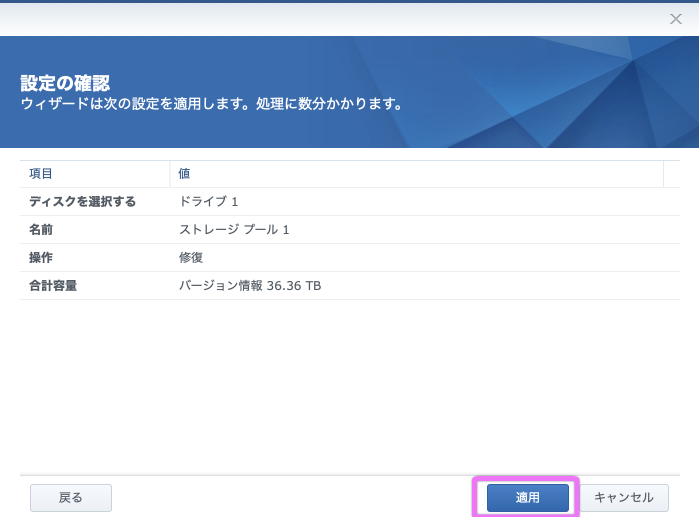Click the 設定の確認 heading
The height and width of the screenshot is (517, 699).
(65, 83)
